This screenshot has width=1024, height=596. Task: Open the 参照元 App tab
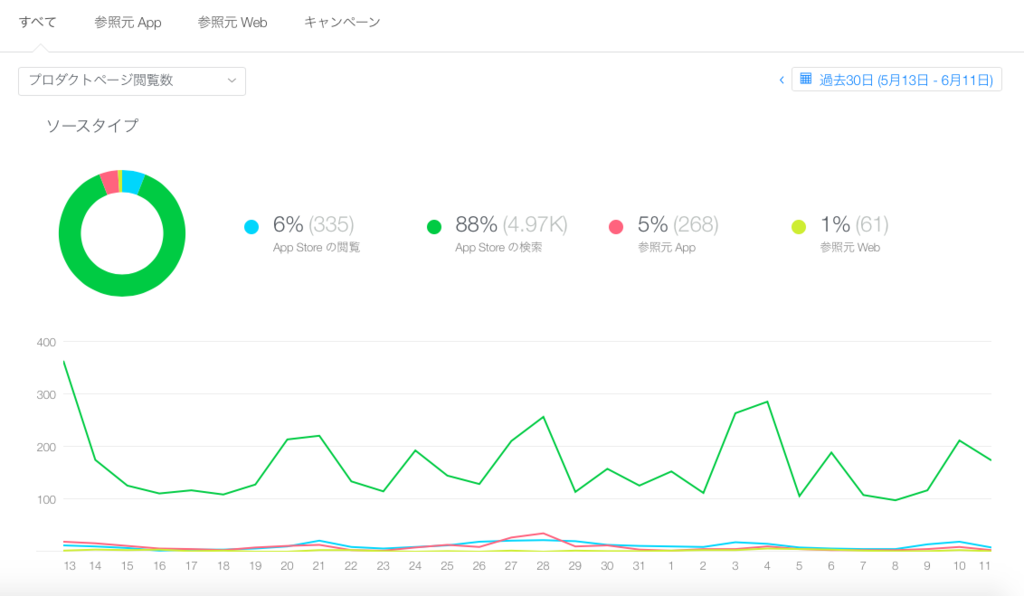tap(128, 22)
